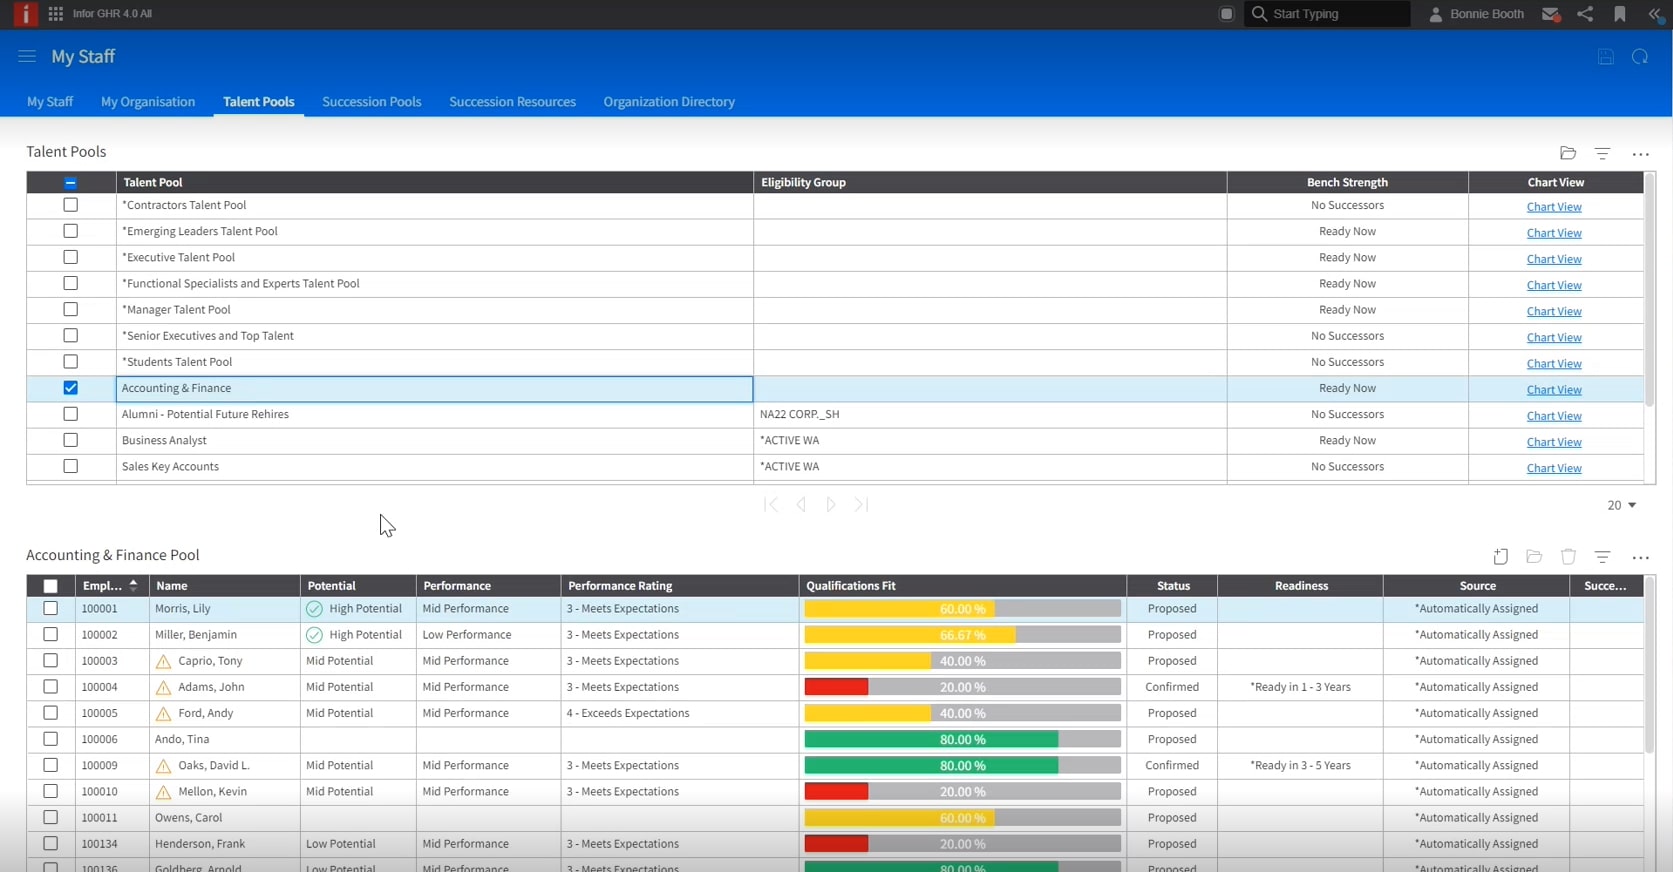The height and width of the screenshot is (872, 1673).
Task: Select checkbox for employee 100001 Morris, Lily
Action: pos(51,608)
